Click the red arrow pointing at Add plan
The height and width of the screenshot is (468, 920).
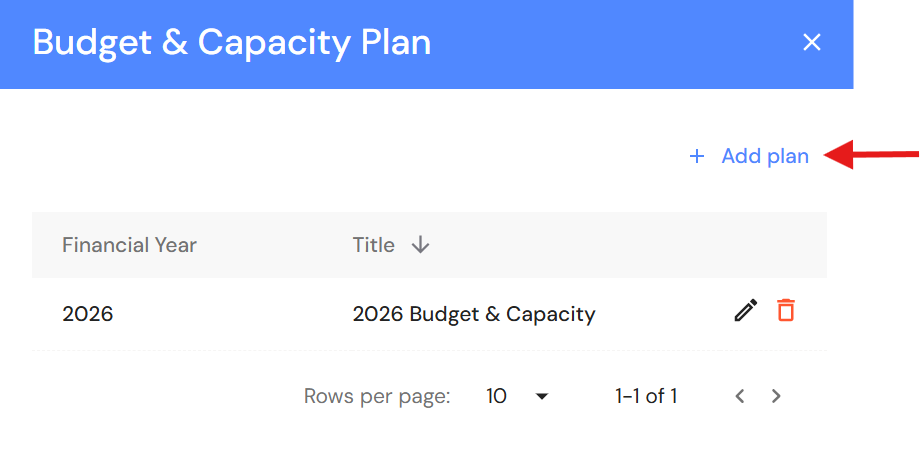pyautogui.click(x=875, y=154)
